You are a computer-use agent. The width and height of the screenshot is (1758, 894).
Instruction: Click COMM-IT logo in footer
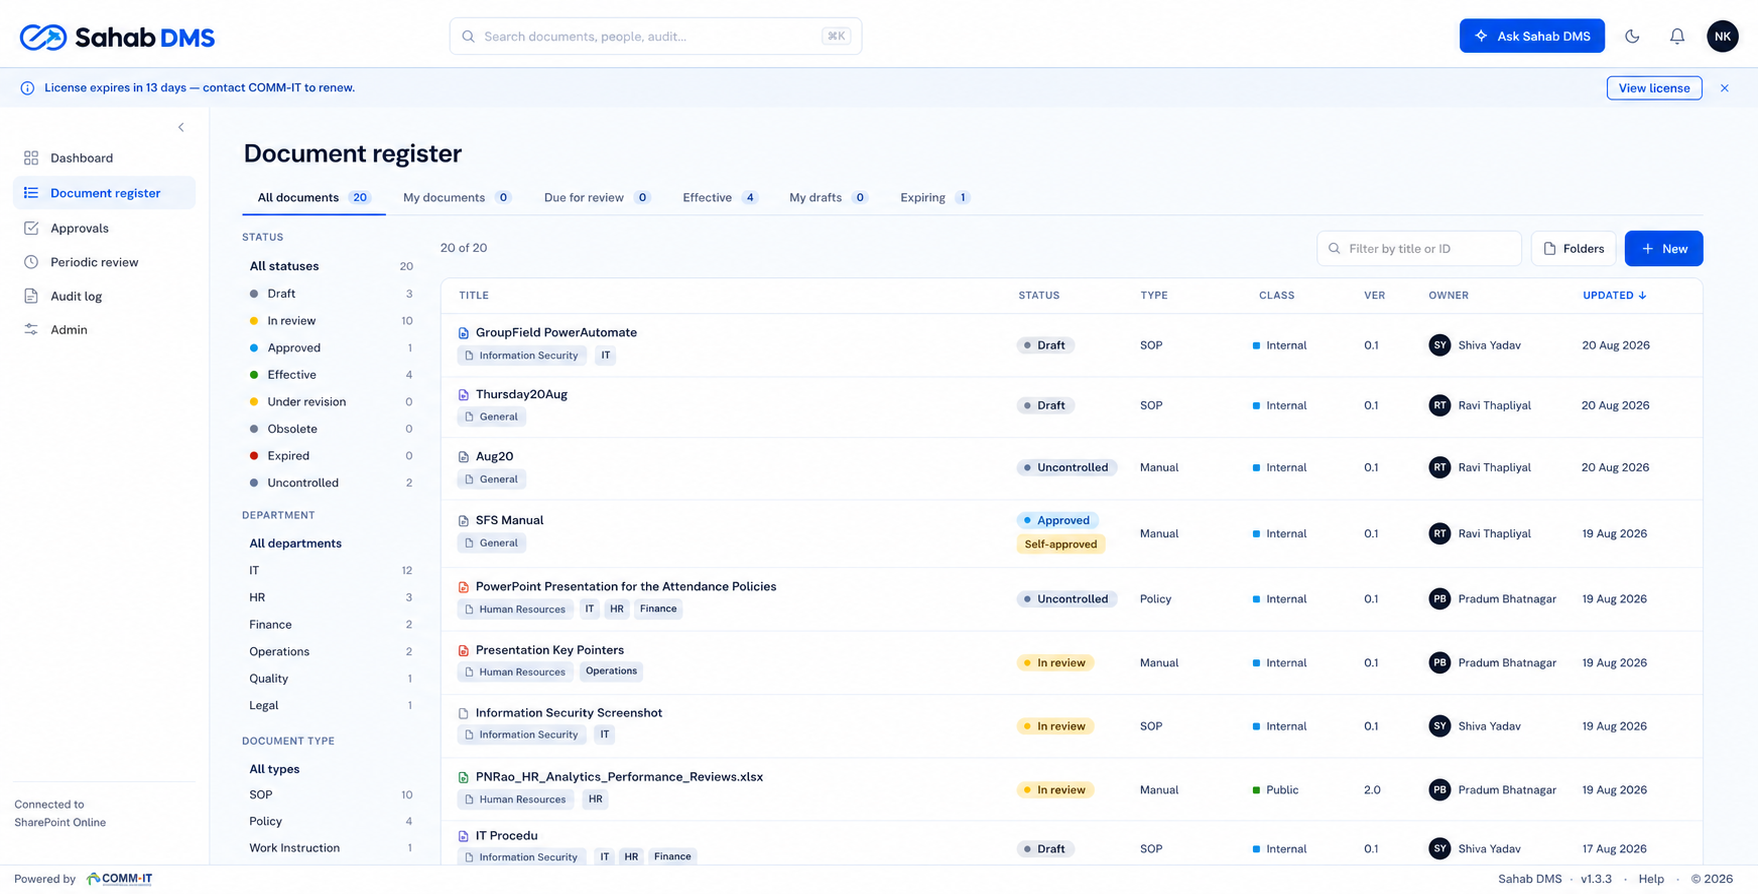coord(119,879)
